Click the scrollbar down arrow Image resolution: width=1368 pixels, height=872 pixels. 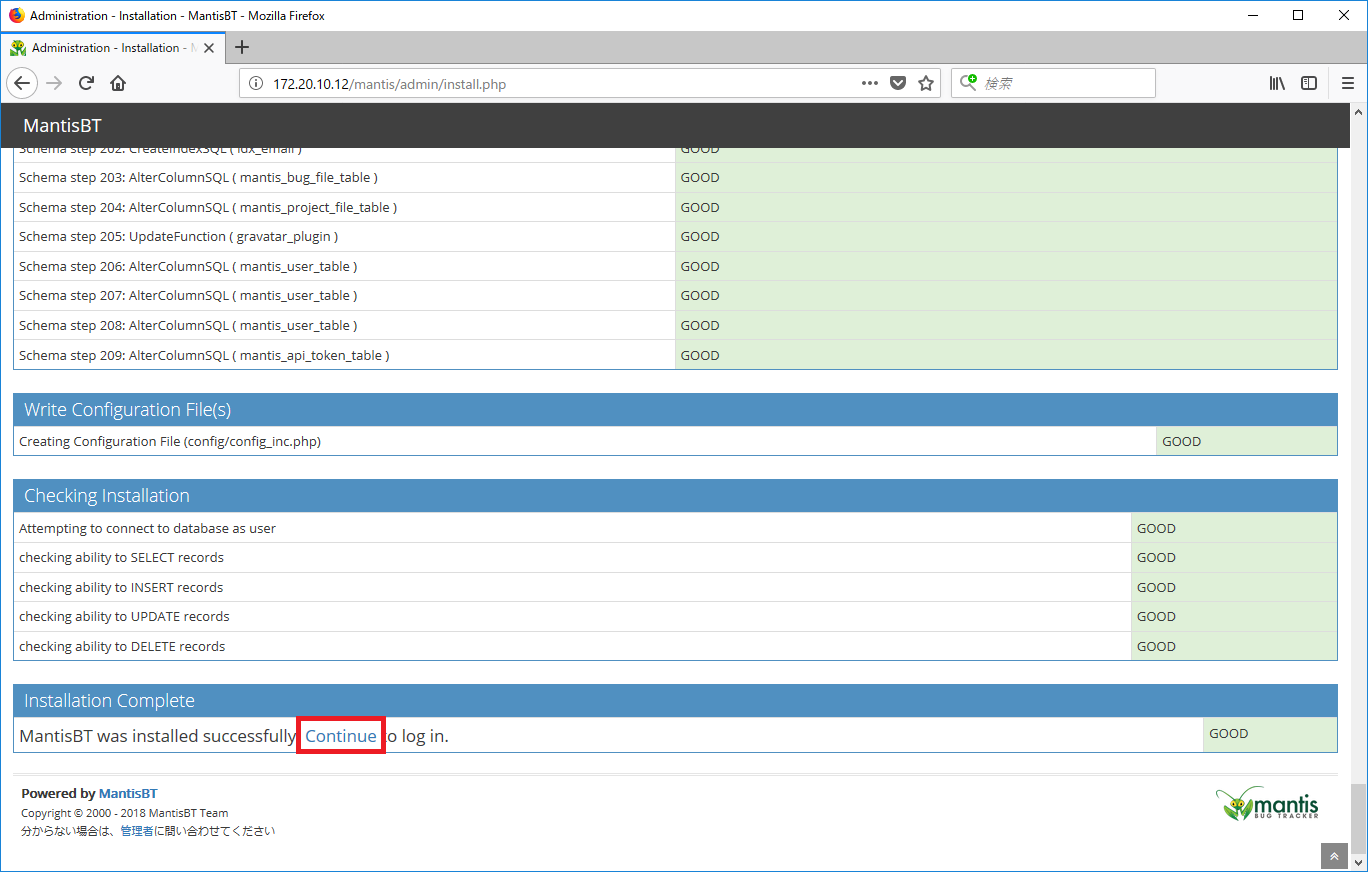1359,862
